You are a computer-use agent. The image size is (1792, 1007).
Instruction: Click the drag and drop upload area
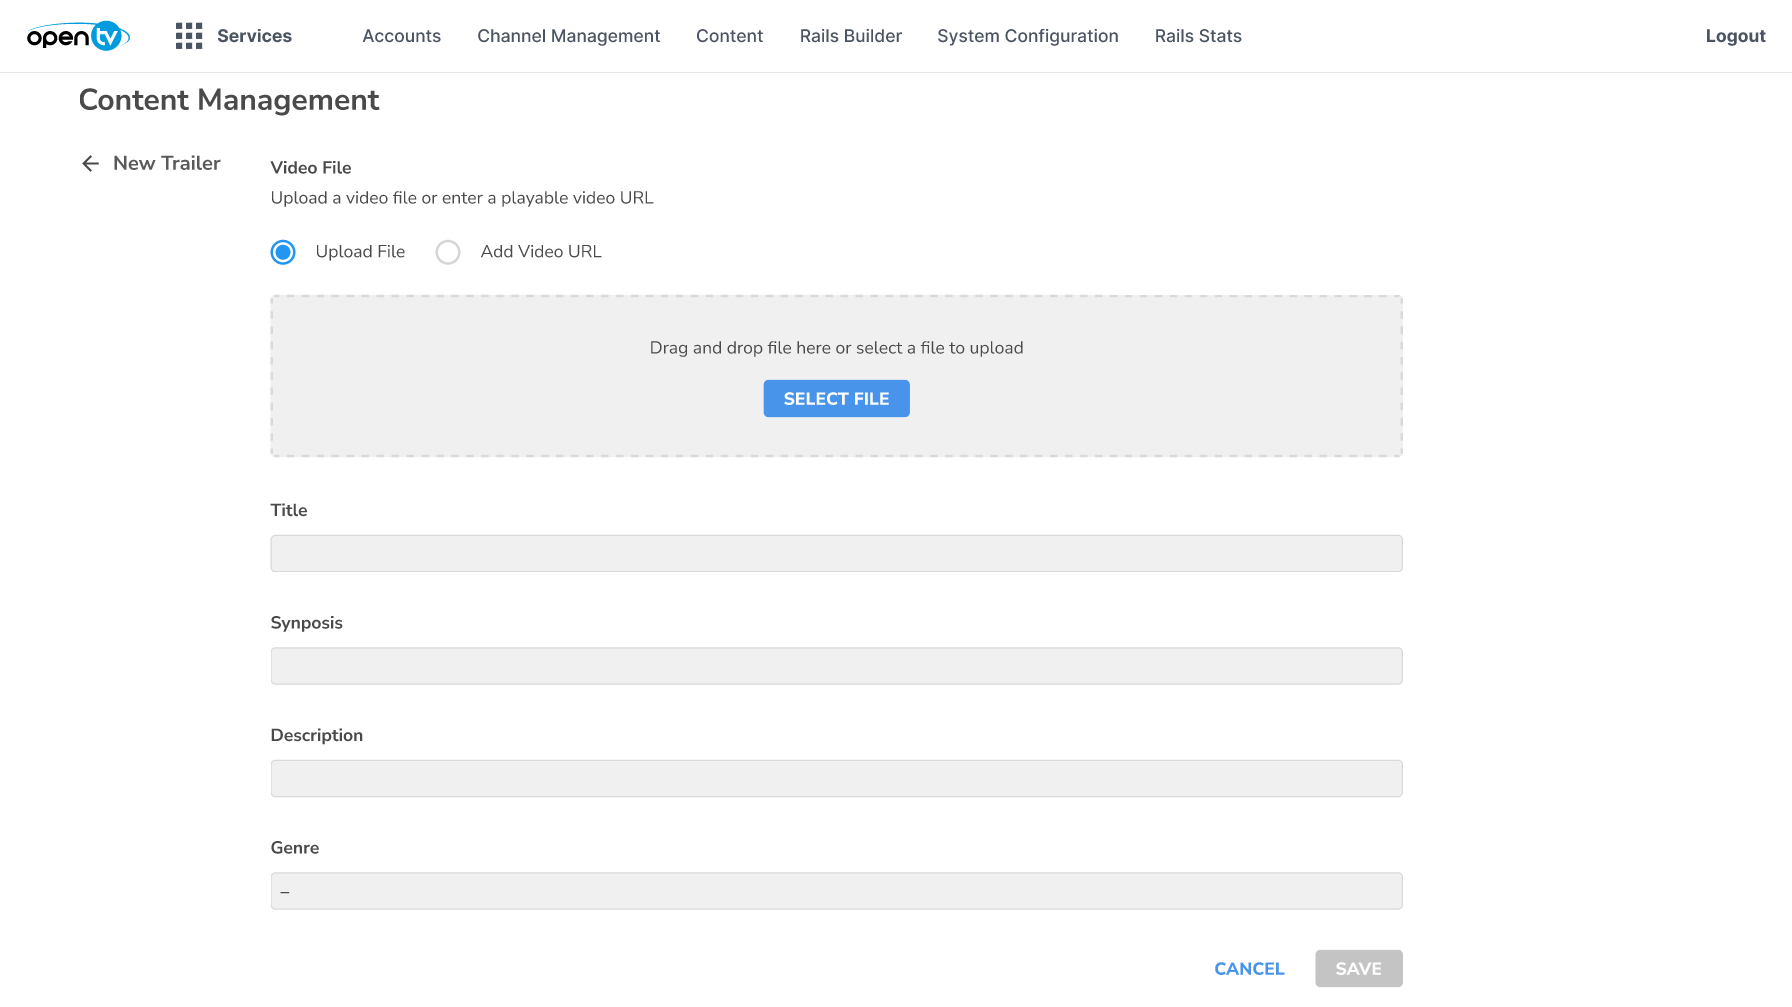tap(836, 376)
